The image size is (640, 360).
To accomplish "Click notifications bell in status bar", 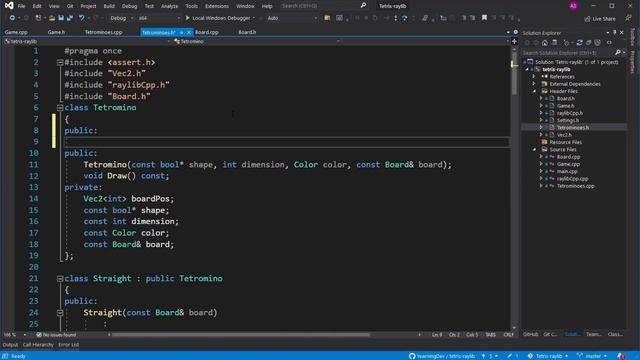I will [621, 356].
